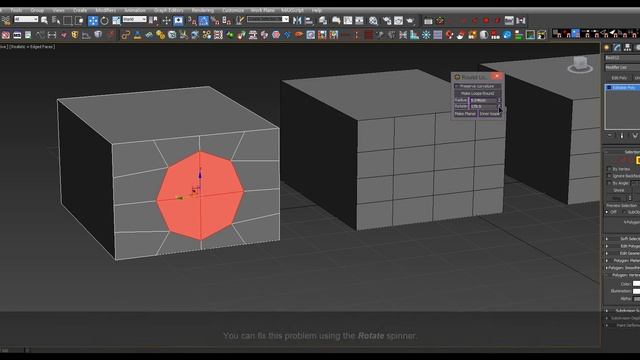Click Make Planar in Round Loops dialog
Screen dimensions: 640x360
click(465, 114)
